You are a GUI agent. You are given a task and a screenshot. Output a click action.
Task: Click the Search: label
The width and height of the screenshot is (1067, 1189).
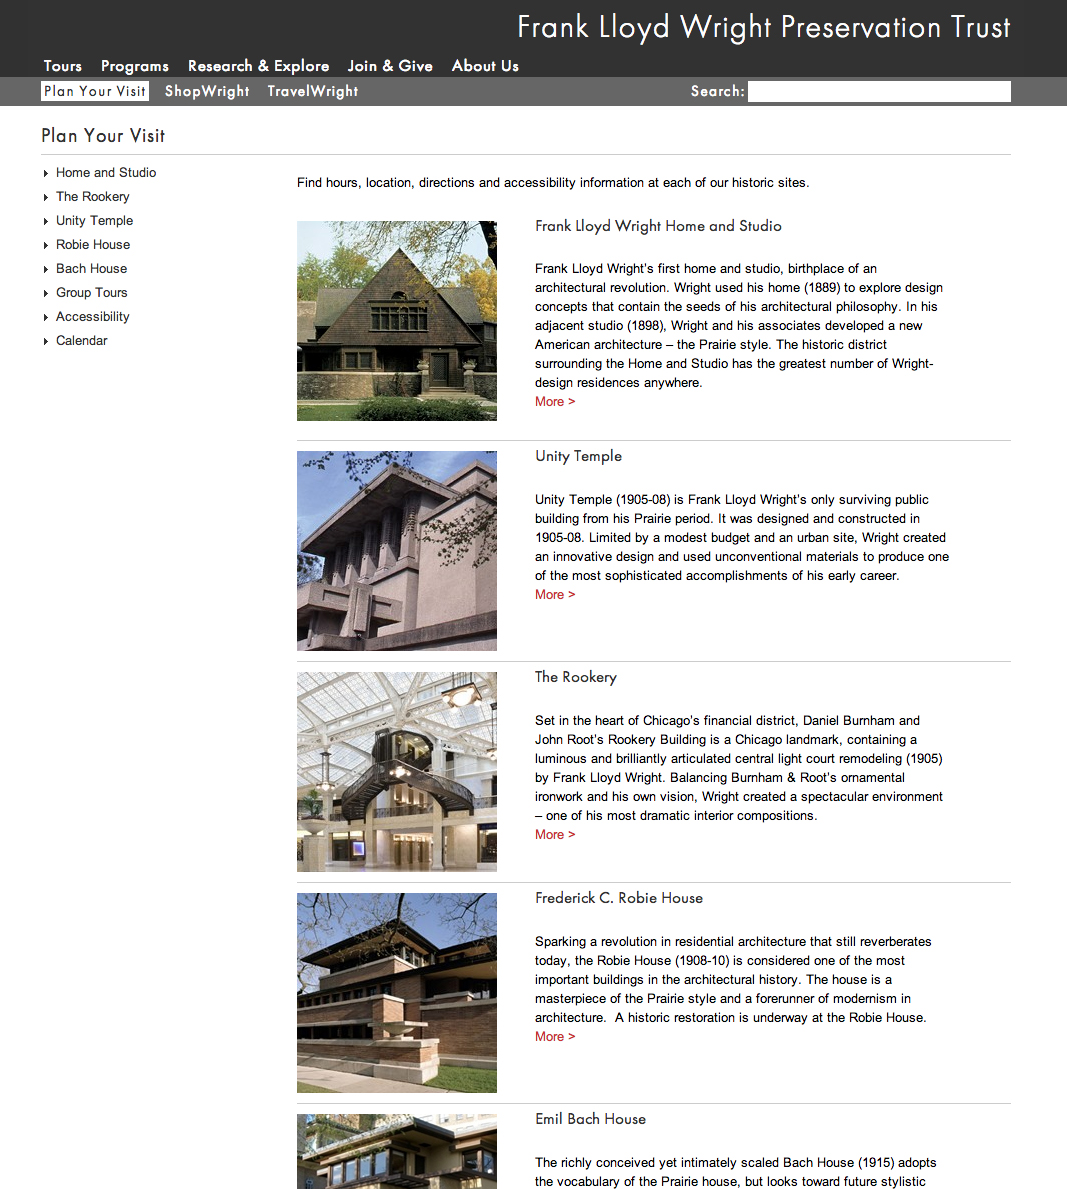click(x=717, y=91)
